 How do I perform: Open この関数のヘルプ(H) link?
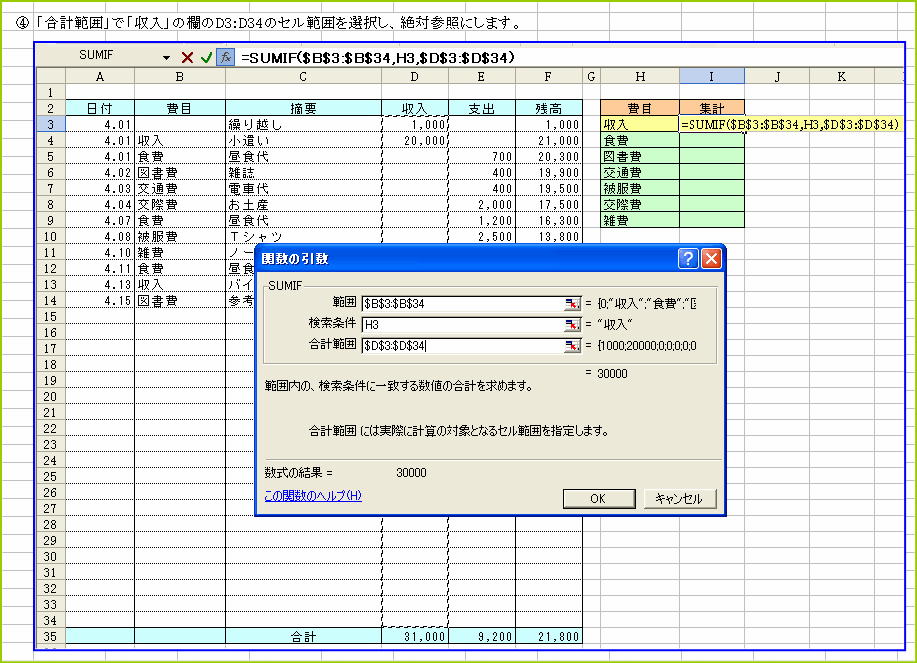[x=313, y=496]
